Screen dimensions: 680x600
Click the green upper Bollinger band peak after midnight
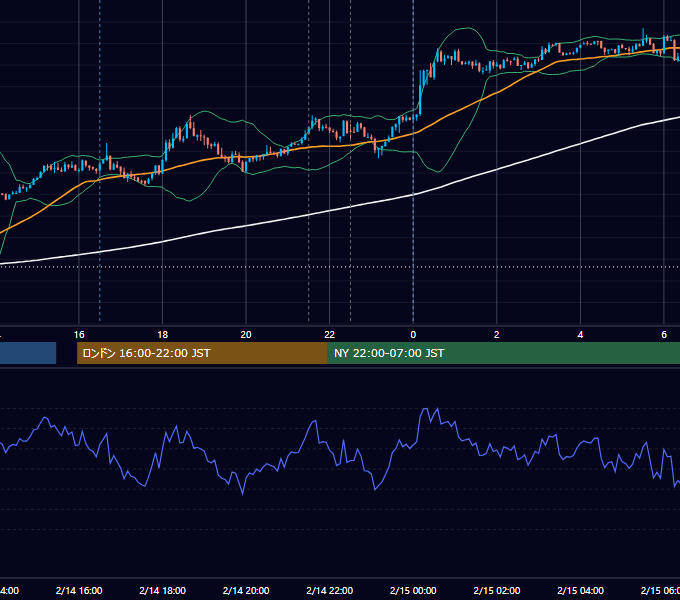[466, 28]
